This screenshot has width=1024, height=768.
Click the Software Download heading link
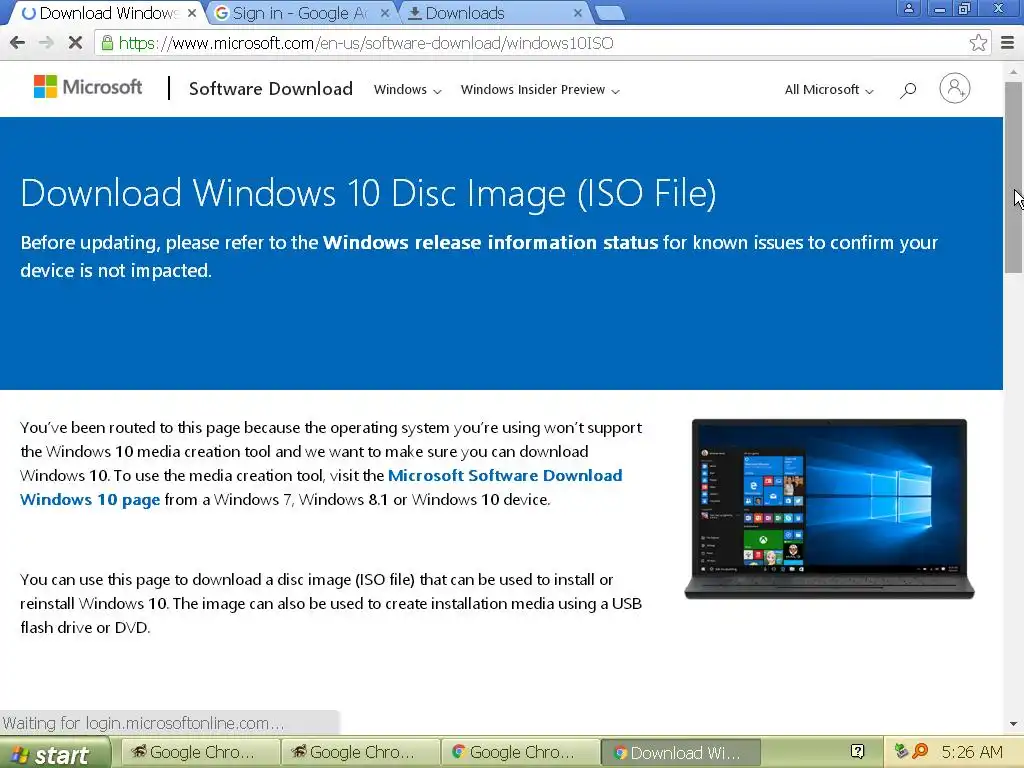[270, 89]
